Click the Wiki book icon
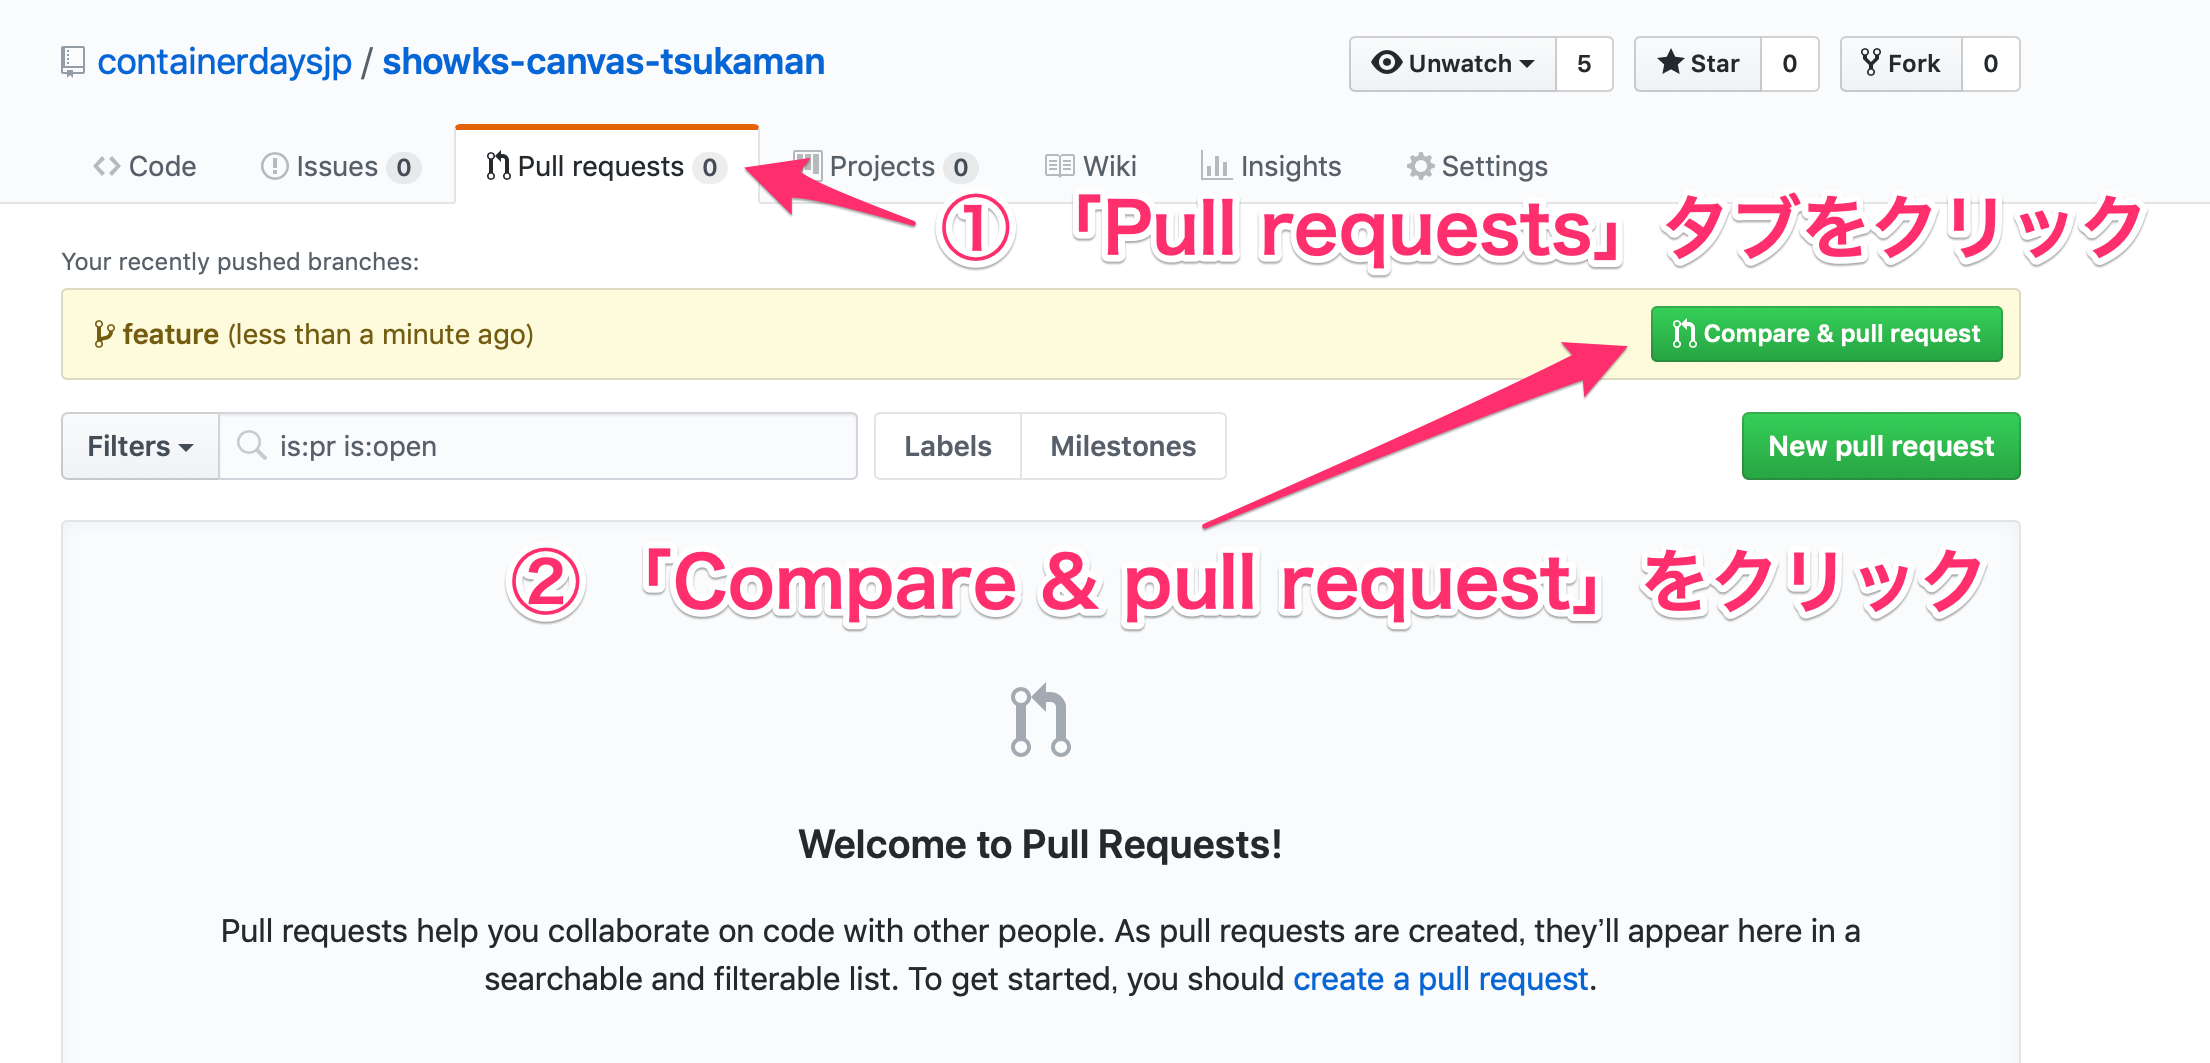The width and height of the screenshot is (2210, 1063). click(1059, 166)
